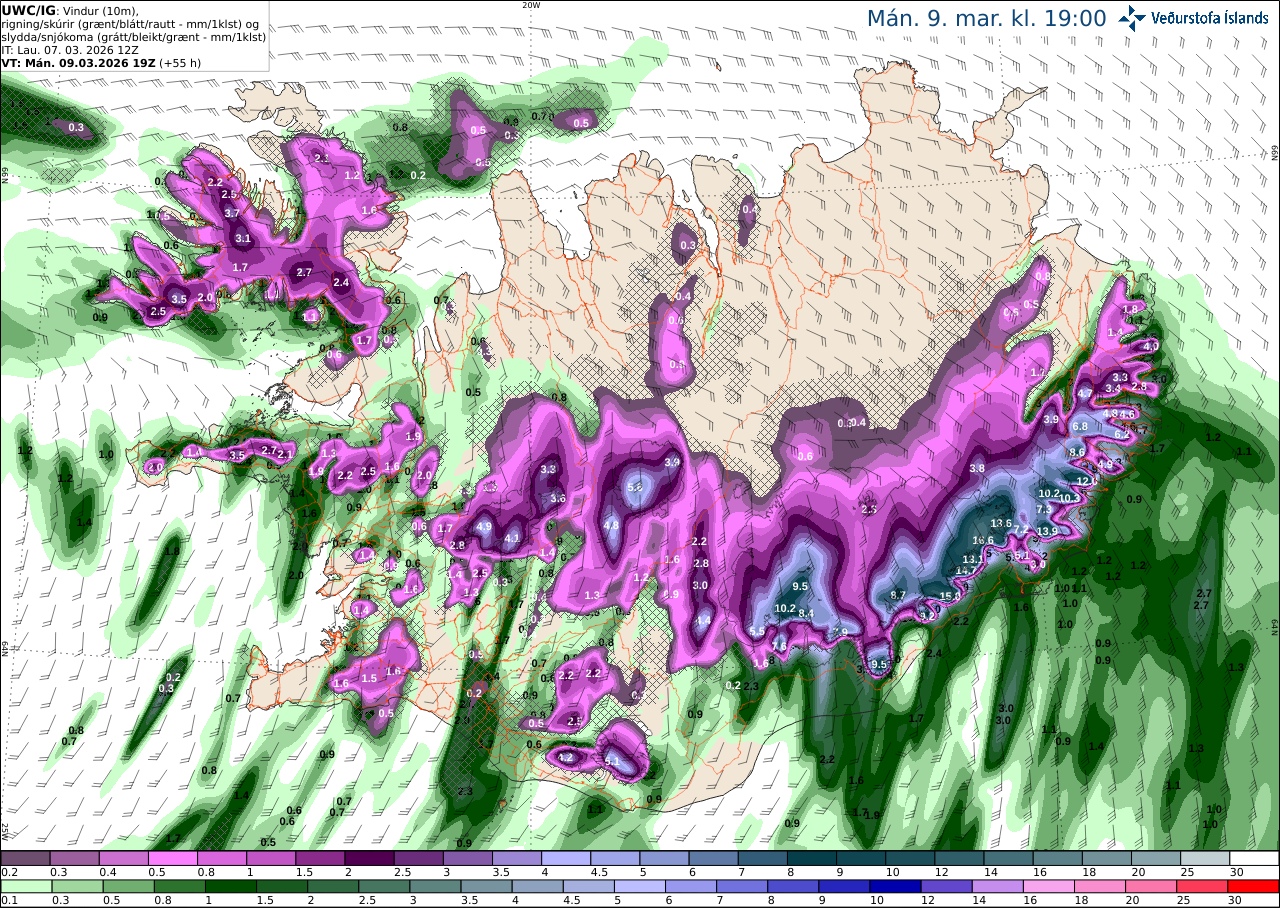Click the bright magenta 0.5 swatch in the snow scale
The height and width of the screenshot is (908, 1280).
coord(172,858)
